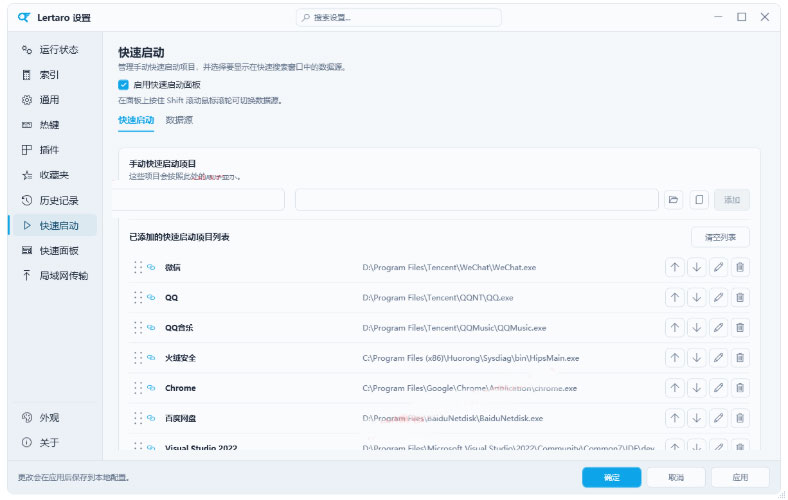788x500 pixels.
Task: Click the 添加 button
Action: [732, 200]
